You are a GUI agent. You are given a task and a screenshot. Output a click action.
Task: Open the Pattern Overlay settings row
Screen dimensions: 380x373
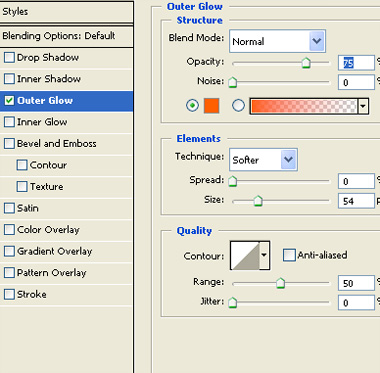coord(67,273)
